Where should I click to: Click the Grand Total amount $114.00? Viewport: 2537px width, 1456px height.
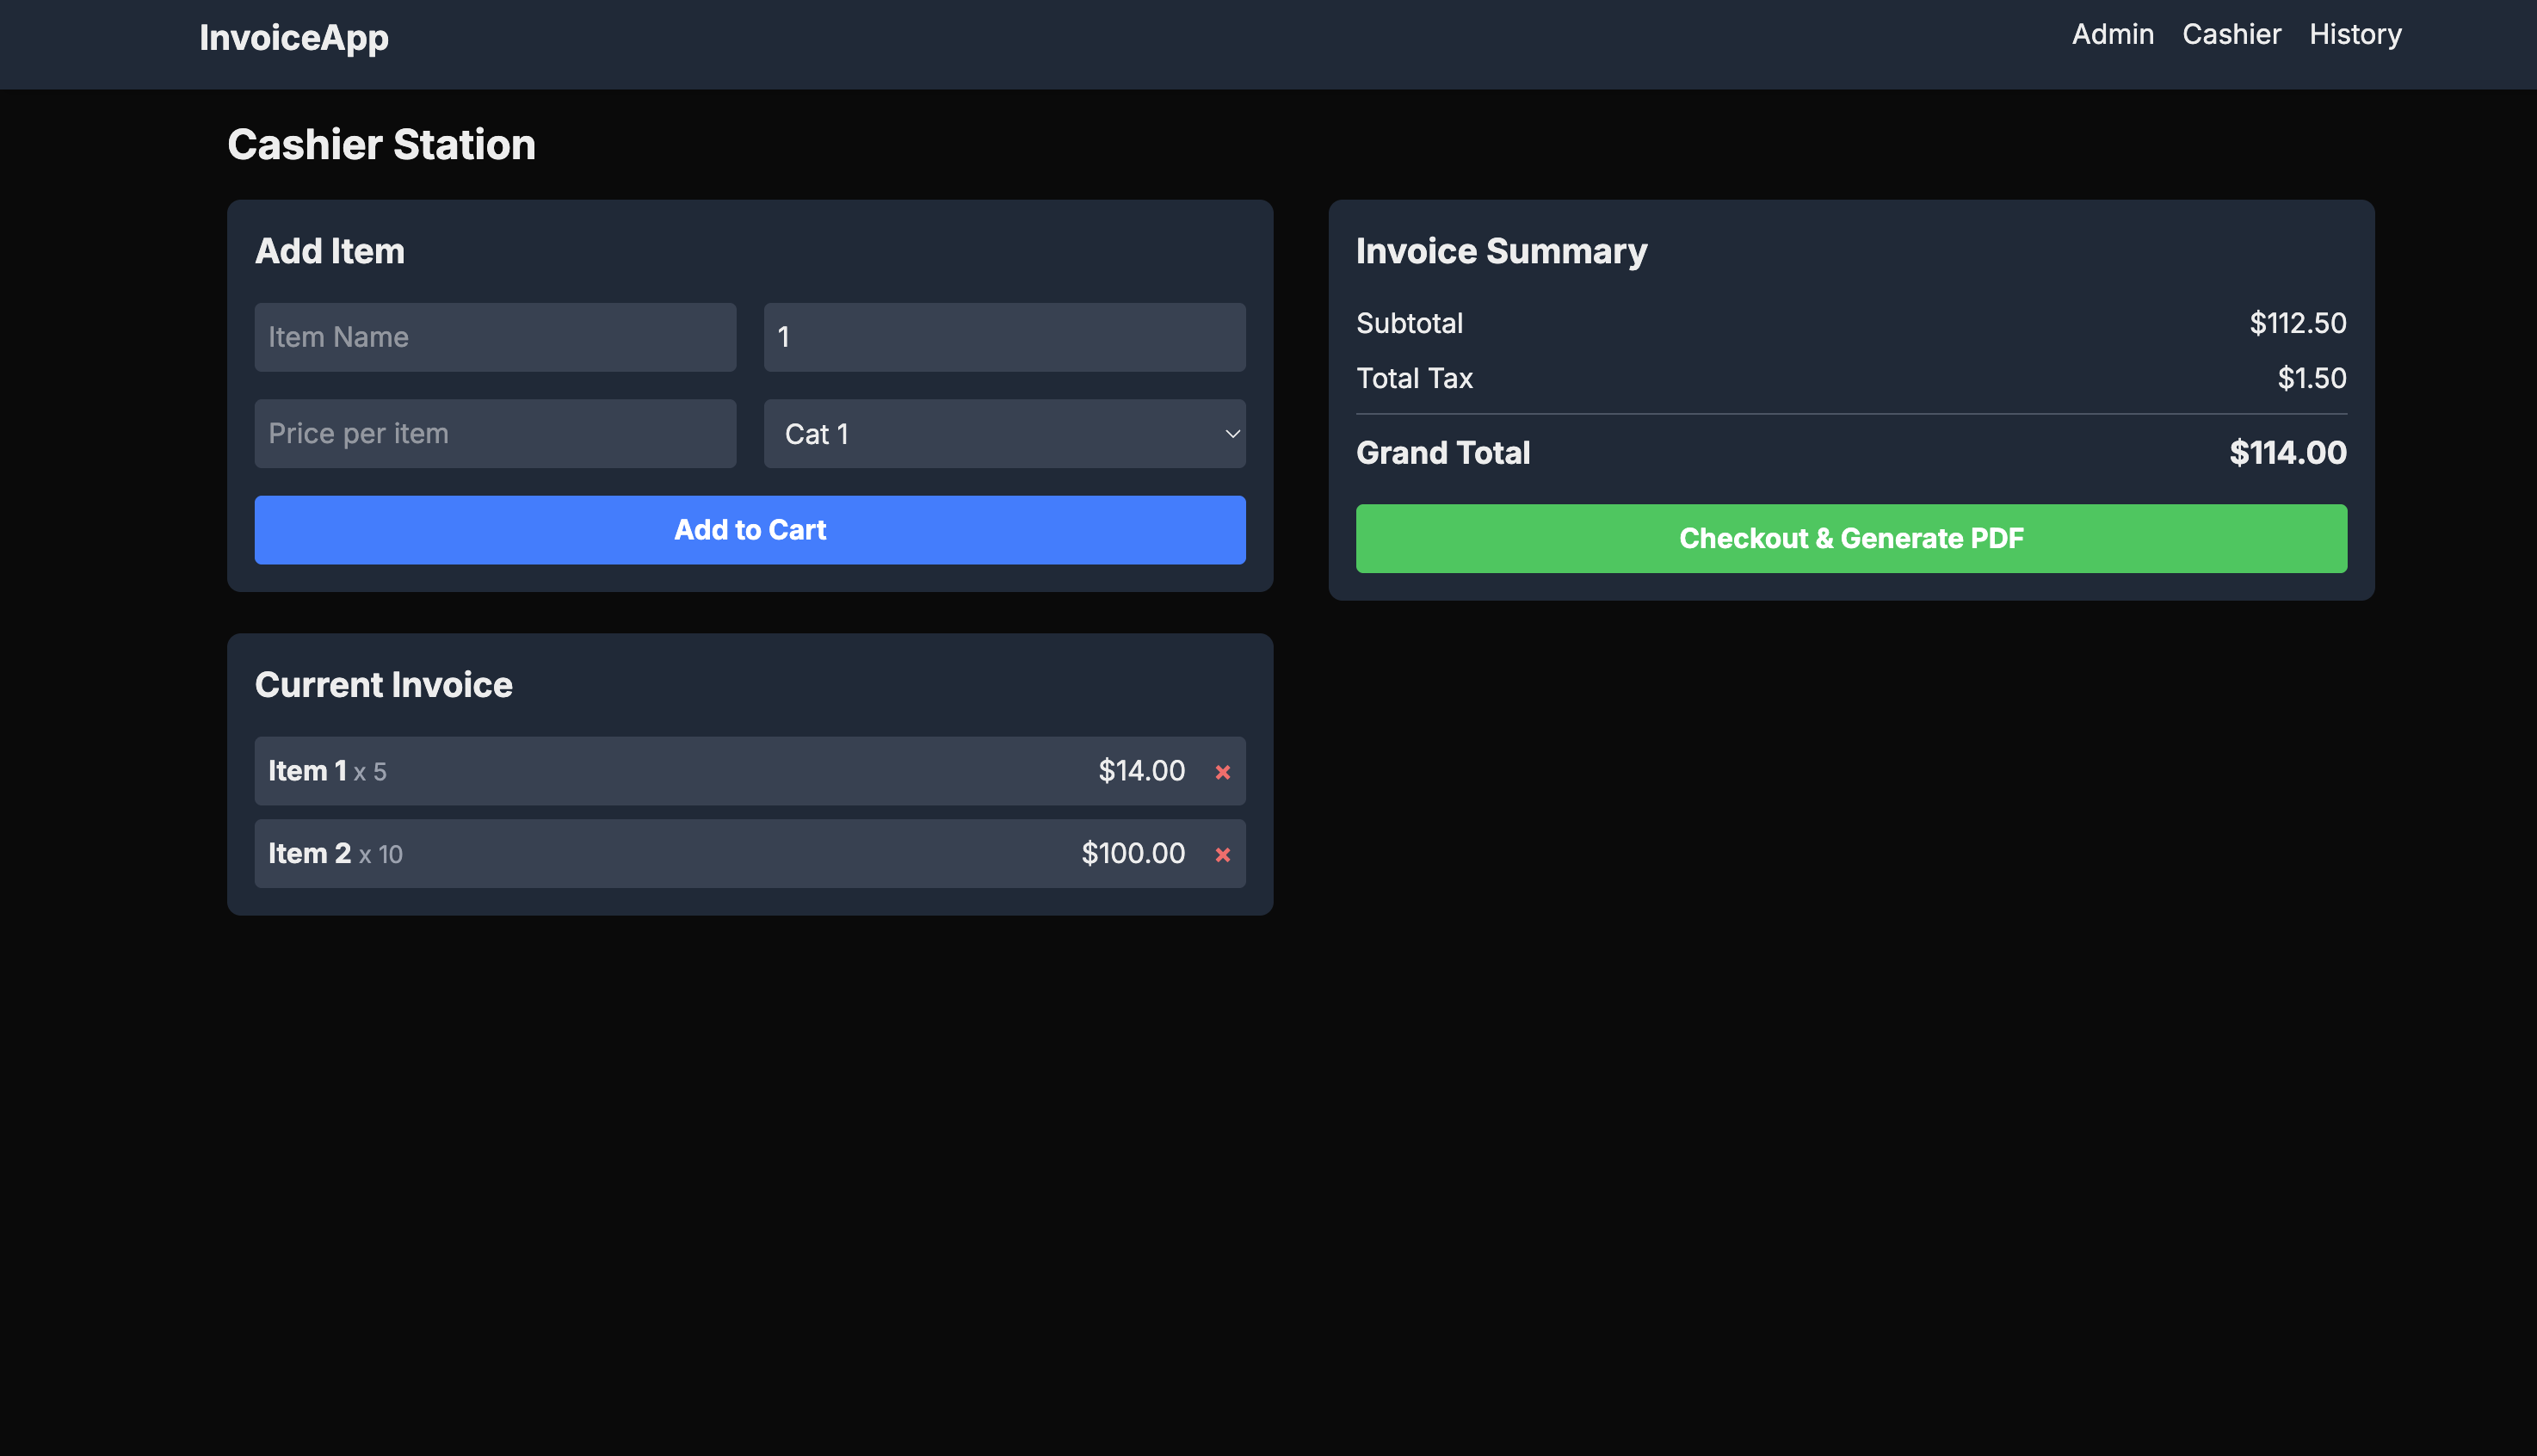pyautogui.click(x=2287, y=453)
